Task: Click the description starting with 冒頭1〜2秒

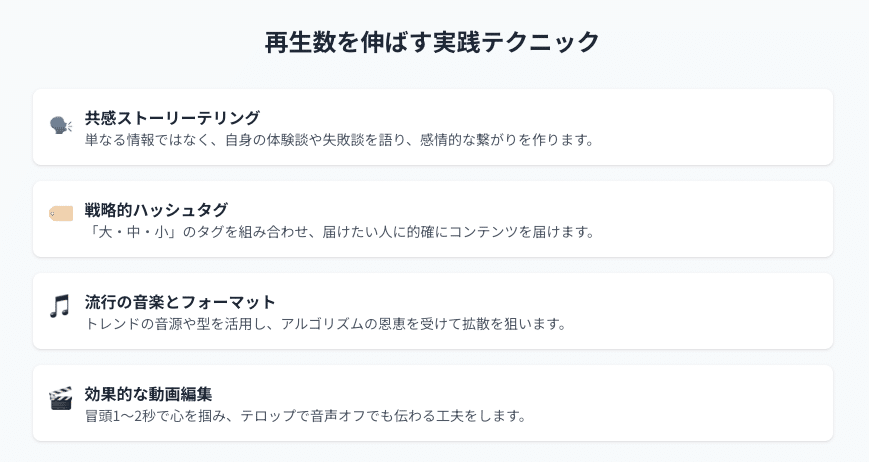Action: point(306,416)
